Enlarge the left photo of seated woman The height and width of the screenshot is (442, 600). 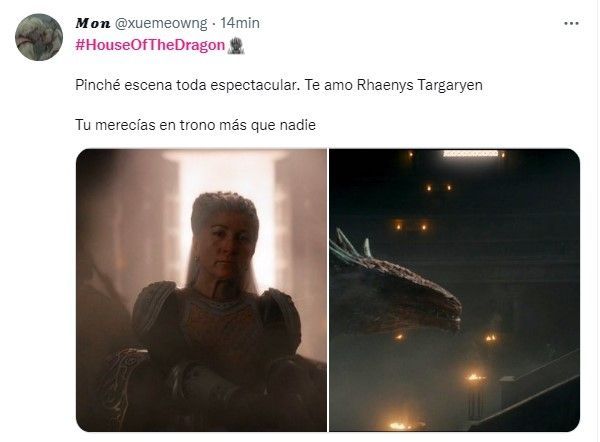[x=201, y=290]
